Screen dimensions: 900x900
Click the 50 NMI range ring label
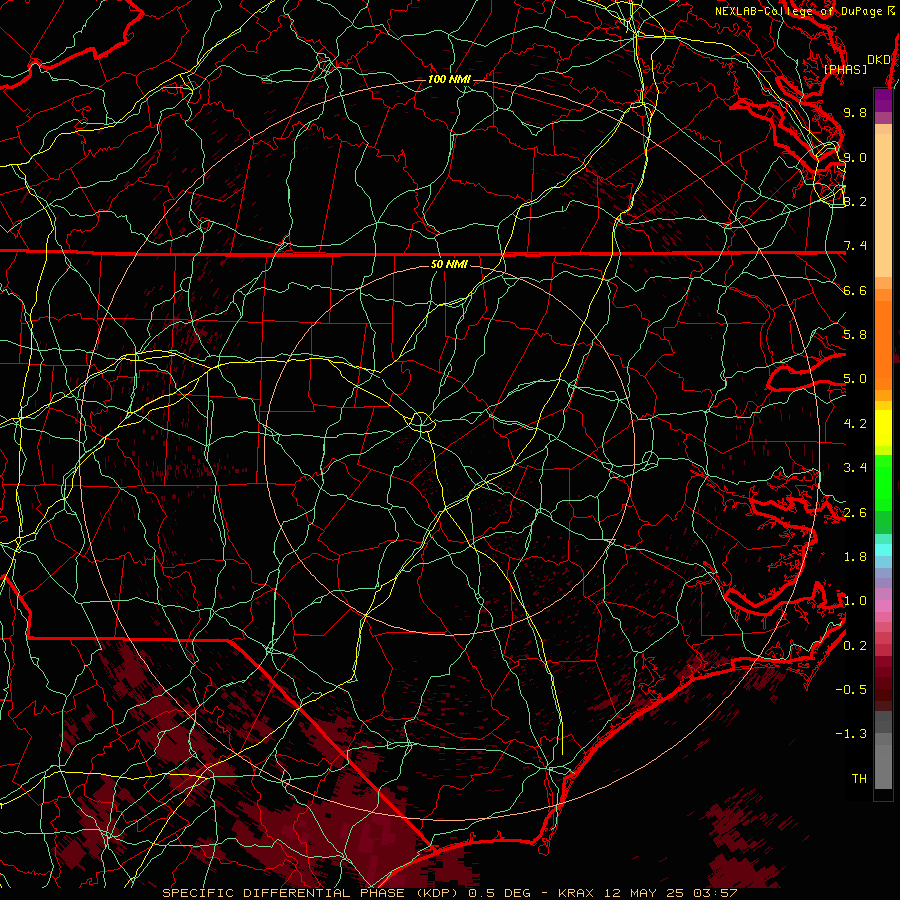[x=449, y=264]
